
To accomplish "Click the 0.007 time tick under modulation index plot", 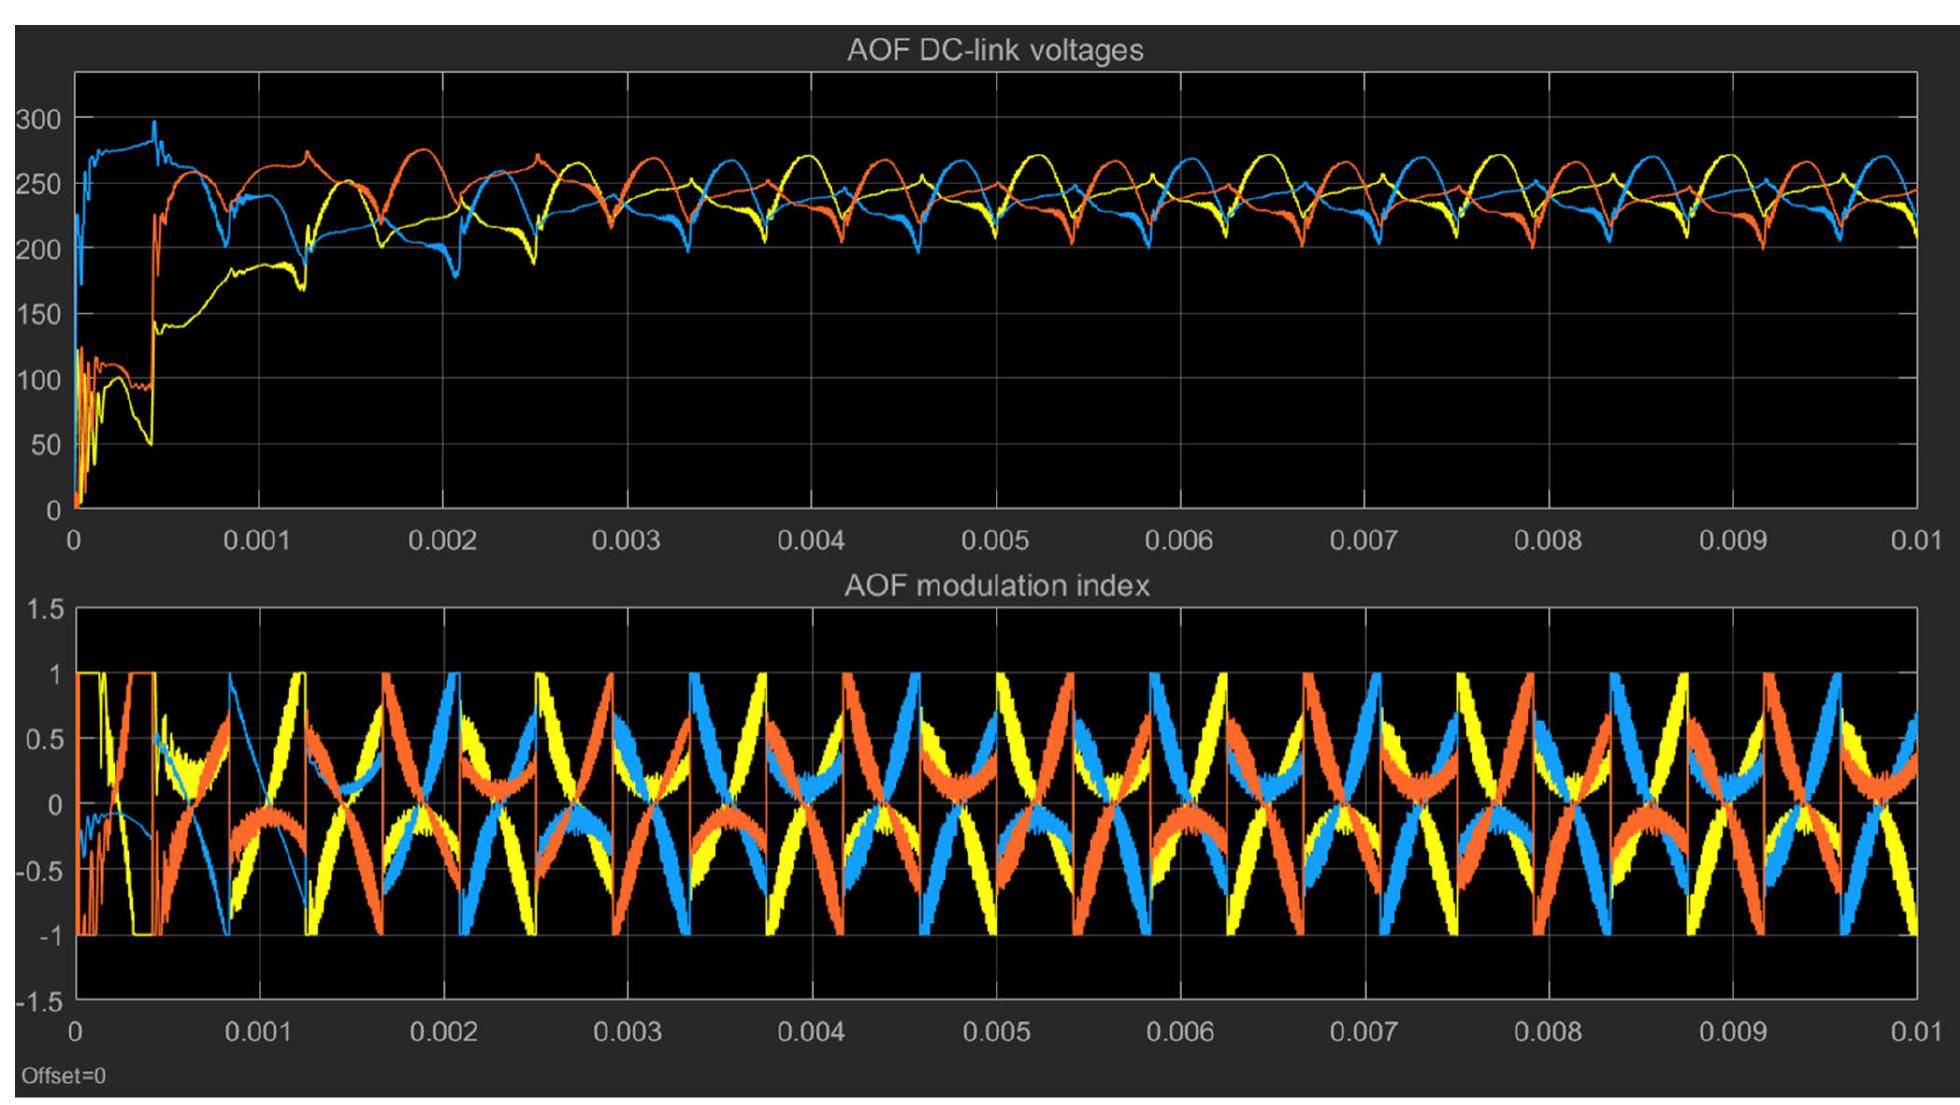I will [x=1364, y=1031].
